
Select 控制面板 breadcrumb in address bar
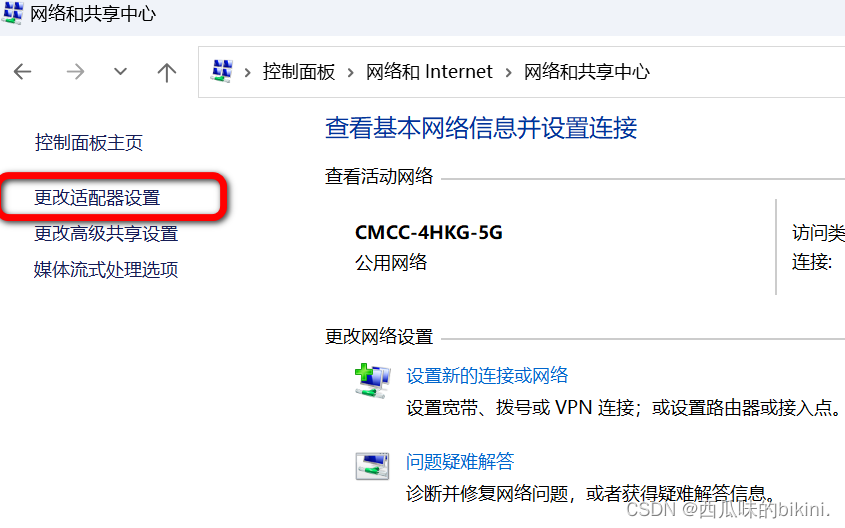299,72
